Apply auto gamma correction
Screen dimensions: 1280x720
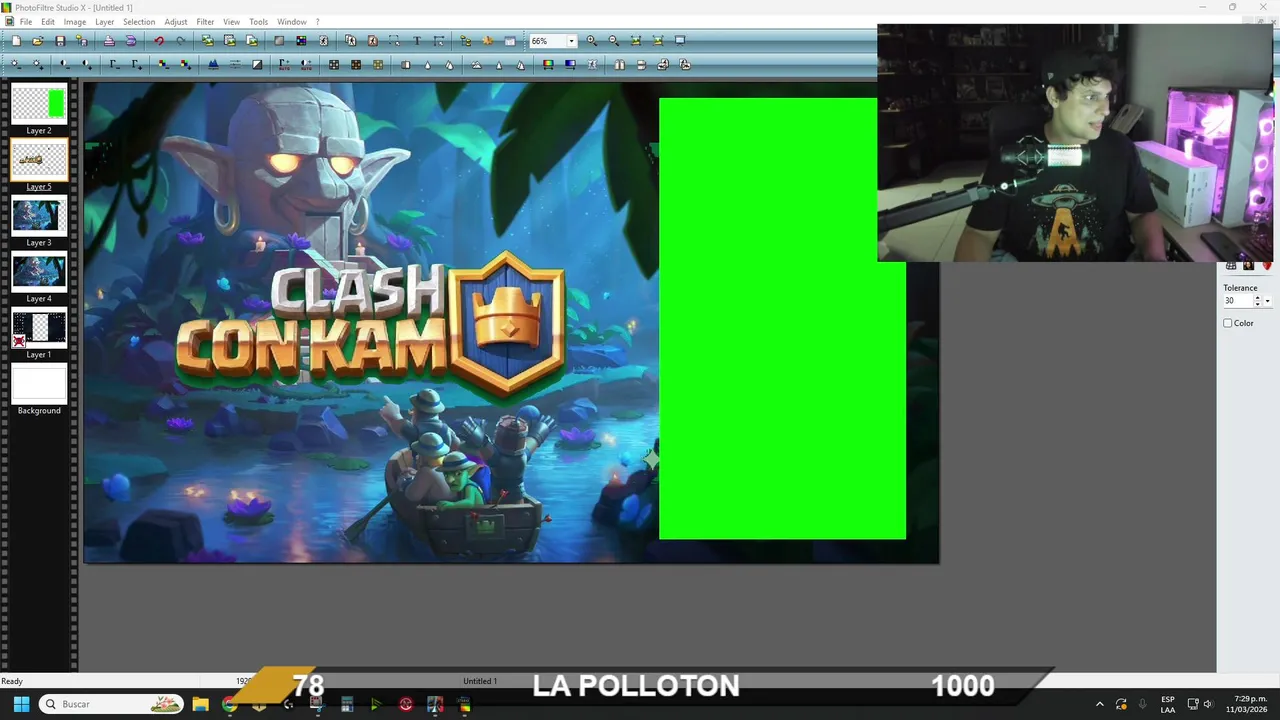[x=283, y=64]
